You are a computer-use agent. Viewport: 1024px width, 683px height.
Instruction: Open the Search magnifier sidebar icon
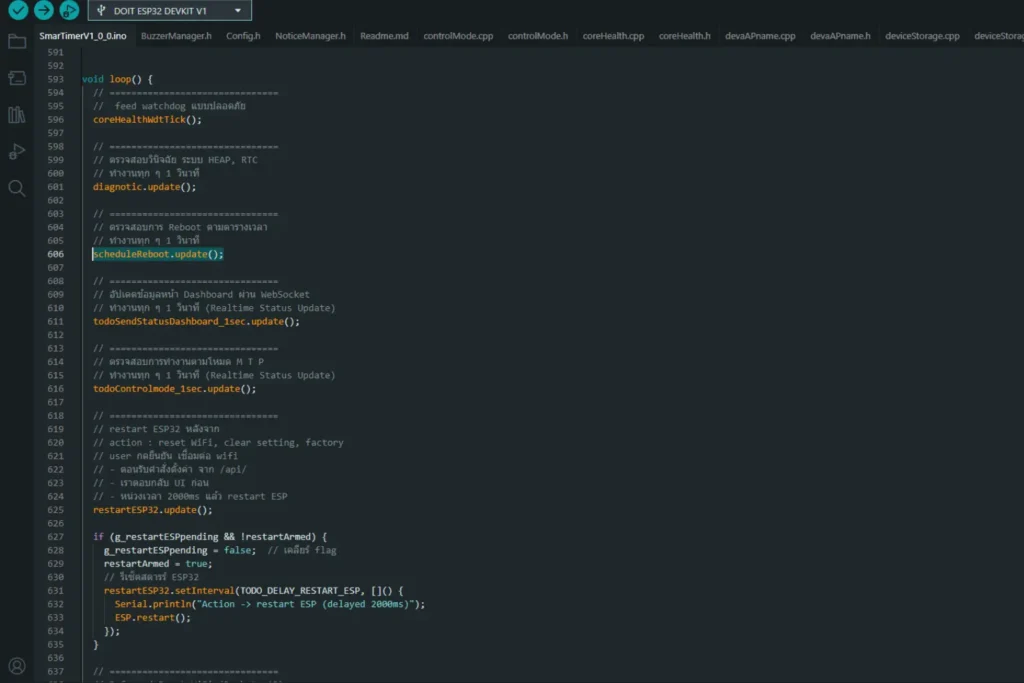point(17,188)
